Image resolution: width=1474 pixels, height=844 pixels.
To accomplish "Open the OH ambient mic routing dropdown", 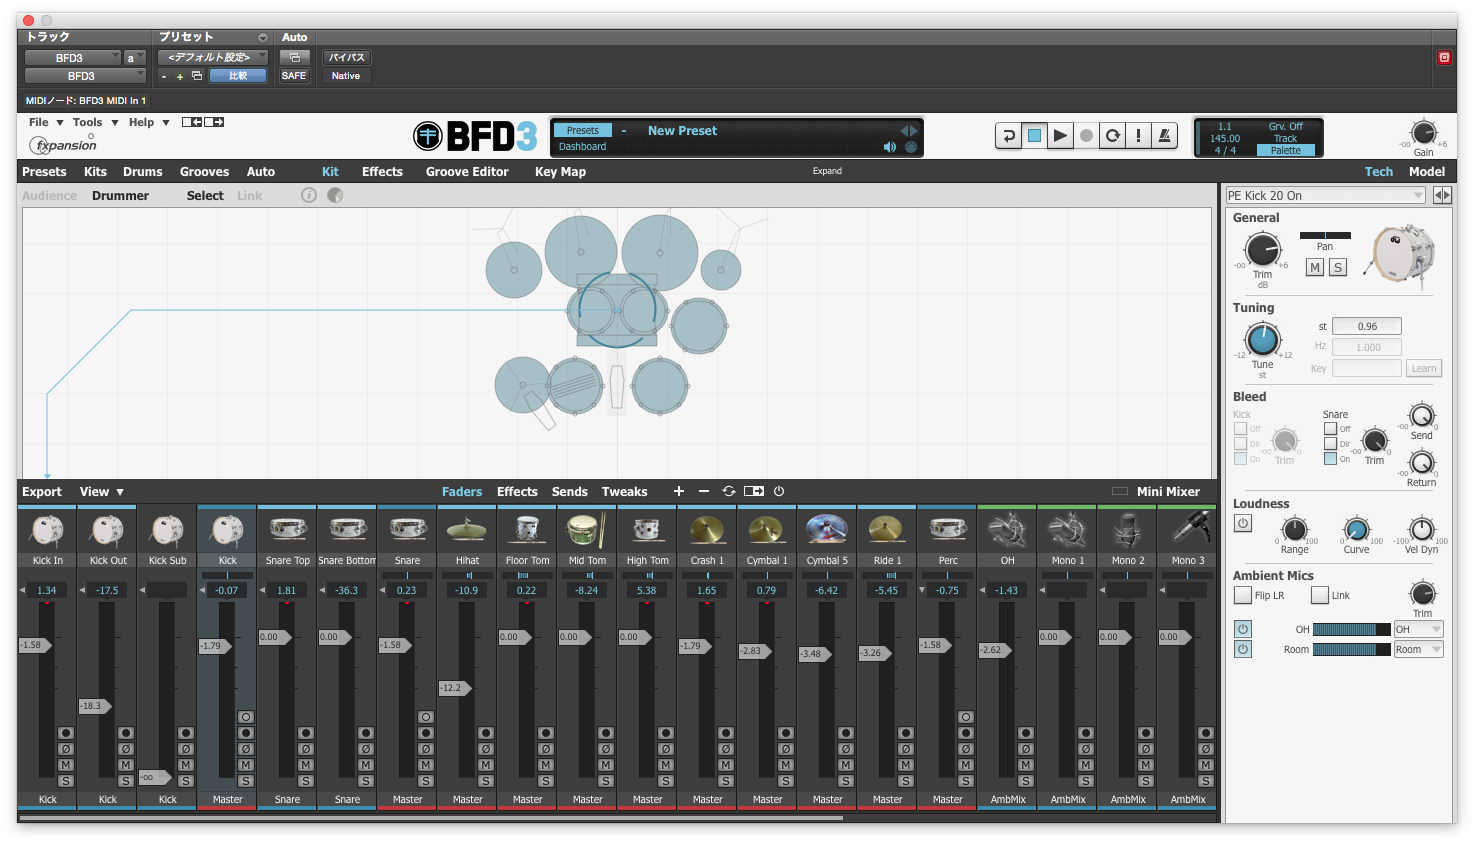I will pyautogui.click(x=1419, y=629).
